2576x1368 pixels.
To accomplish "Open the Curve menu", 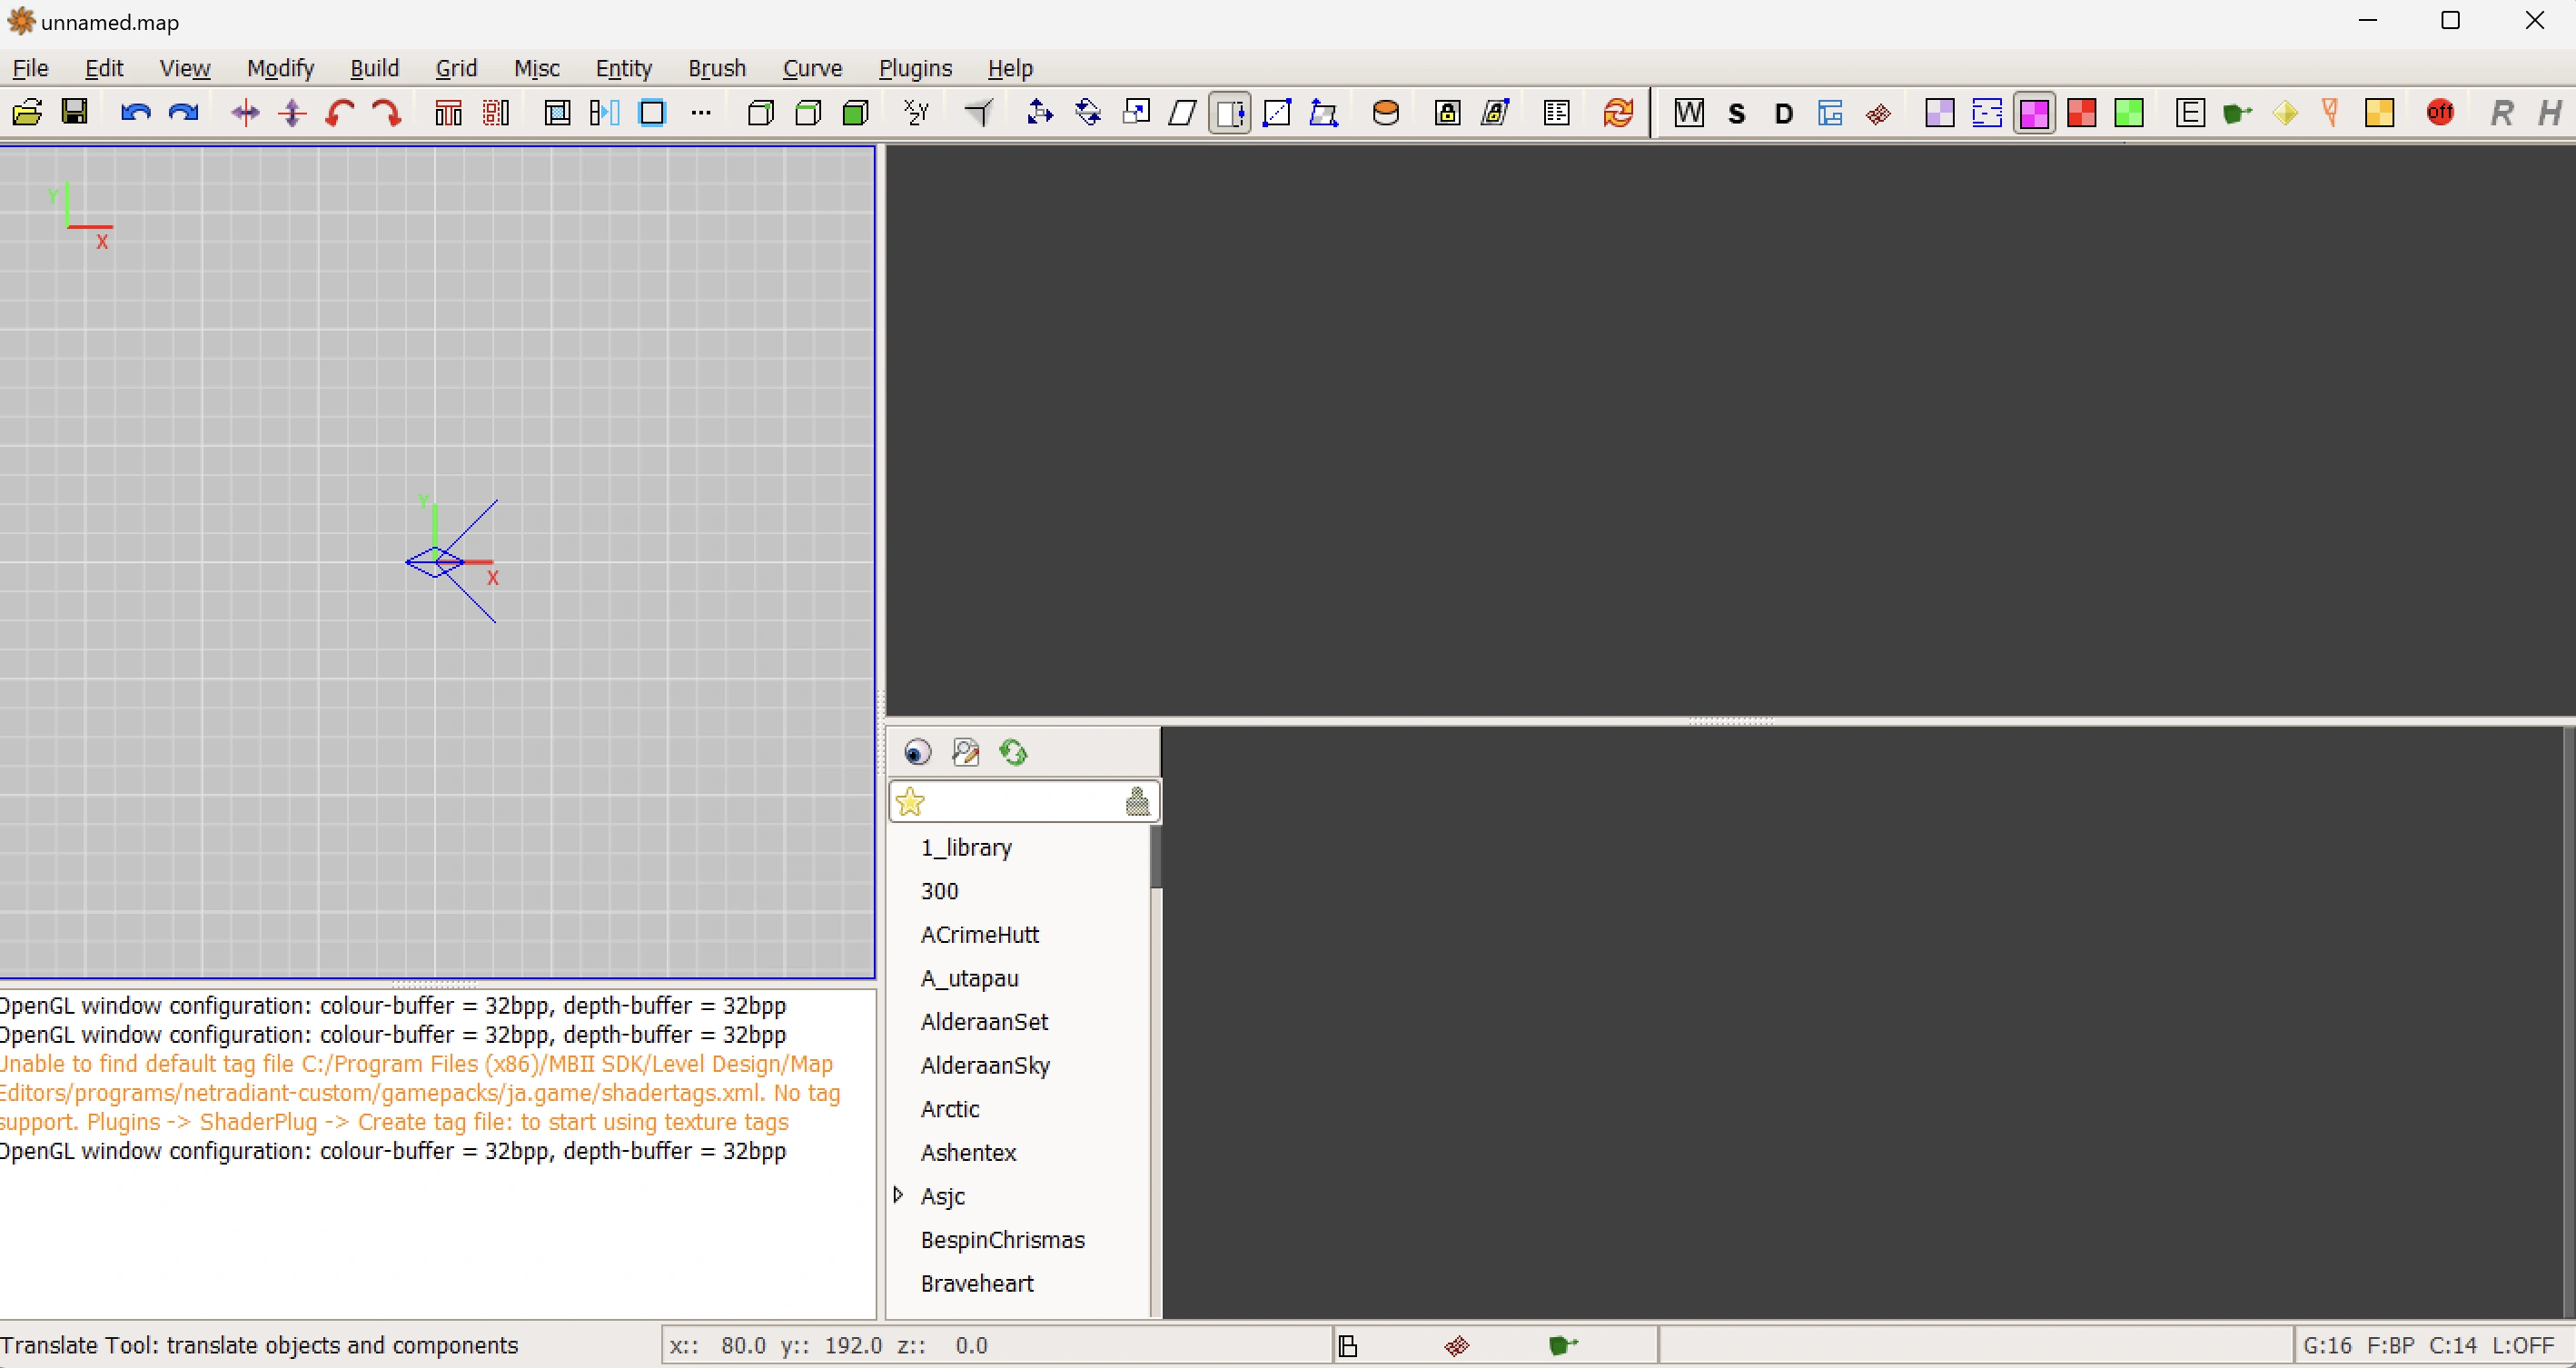I will pyautogui.click(x=812, y=68).
